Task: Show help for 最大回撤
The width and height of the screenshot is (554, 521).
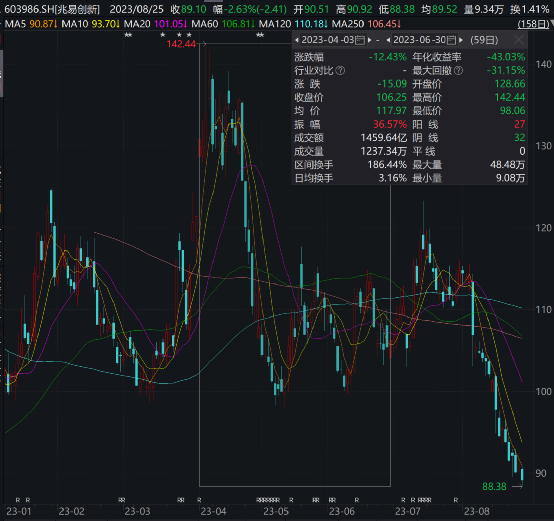Action: (x=458, y=71)
